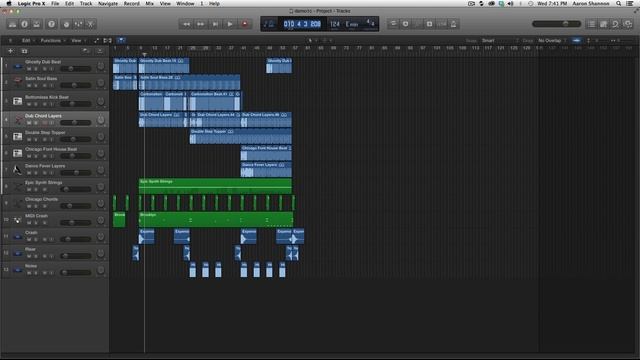Toggle the waveform zoom button
This screenshot has height=360, width=640.
pyautogui.click(x=576, y=40)
